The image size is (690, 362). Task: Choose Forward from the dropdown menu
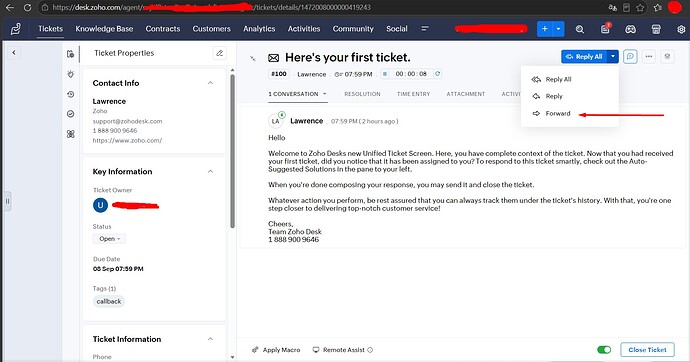(x=569, y=113)
